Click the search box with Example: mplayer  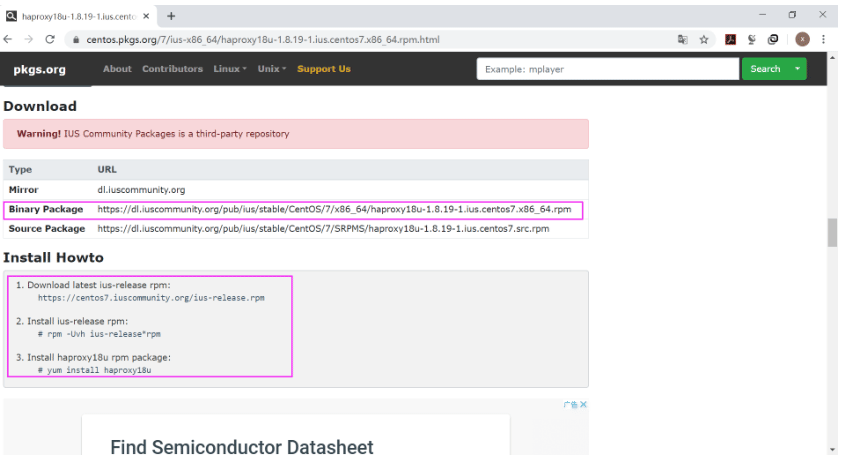pyautogui.click(x=608, y=69)
